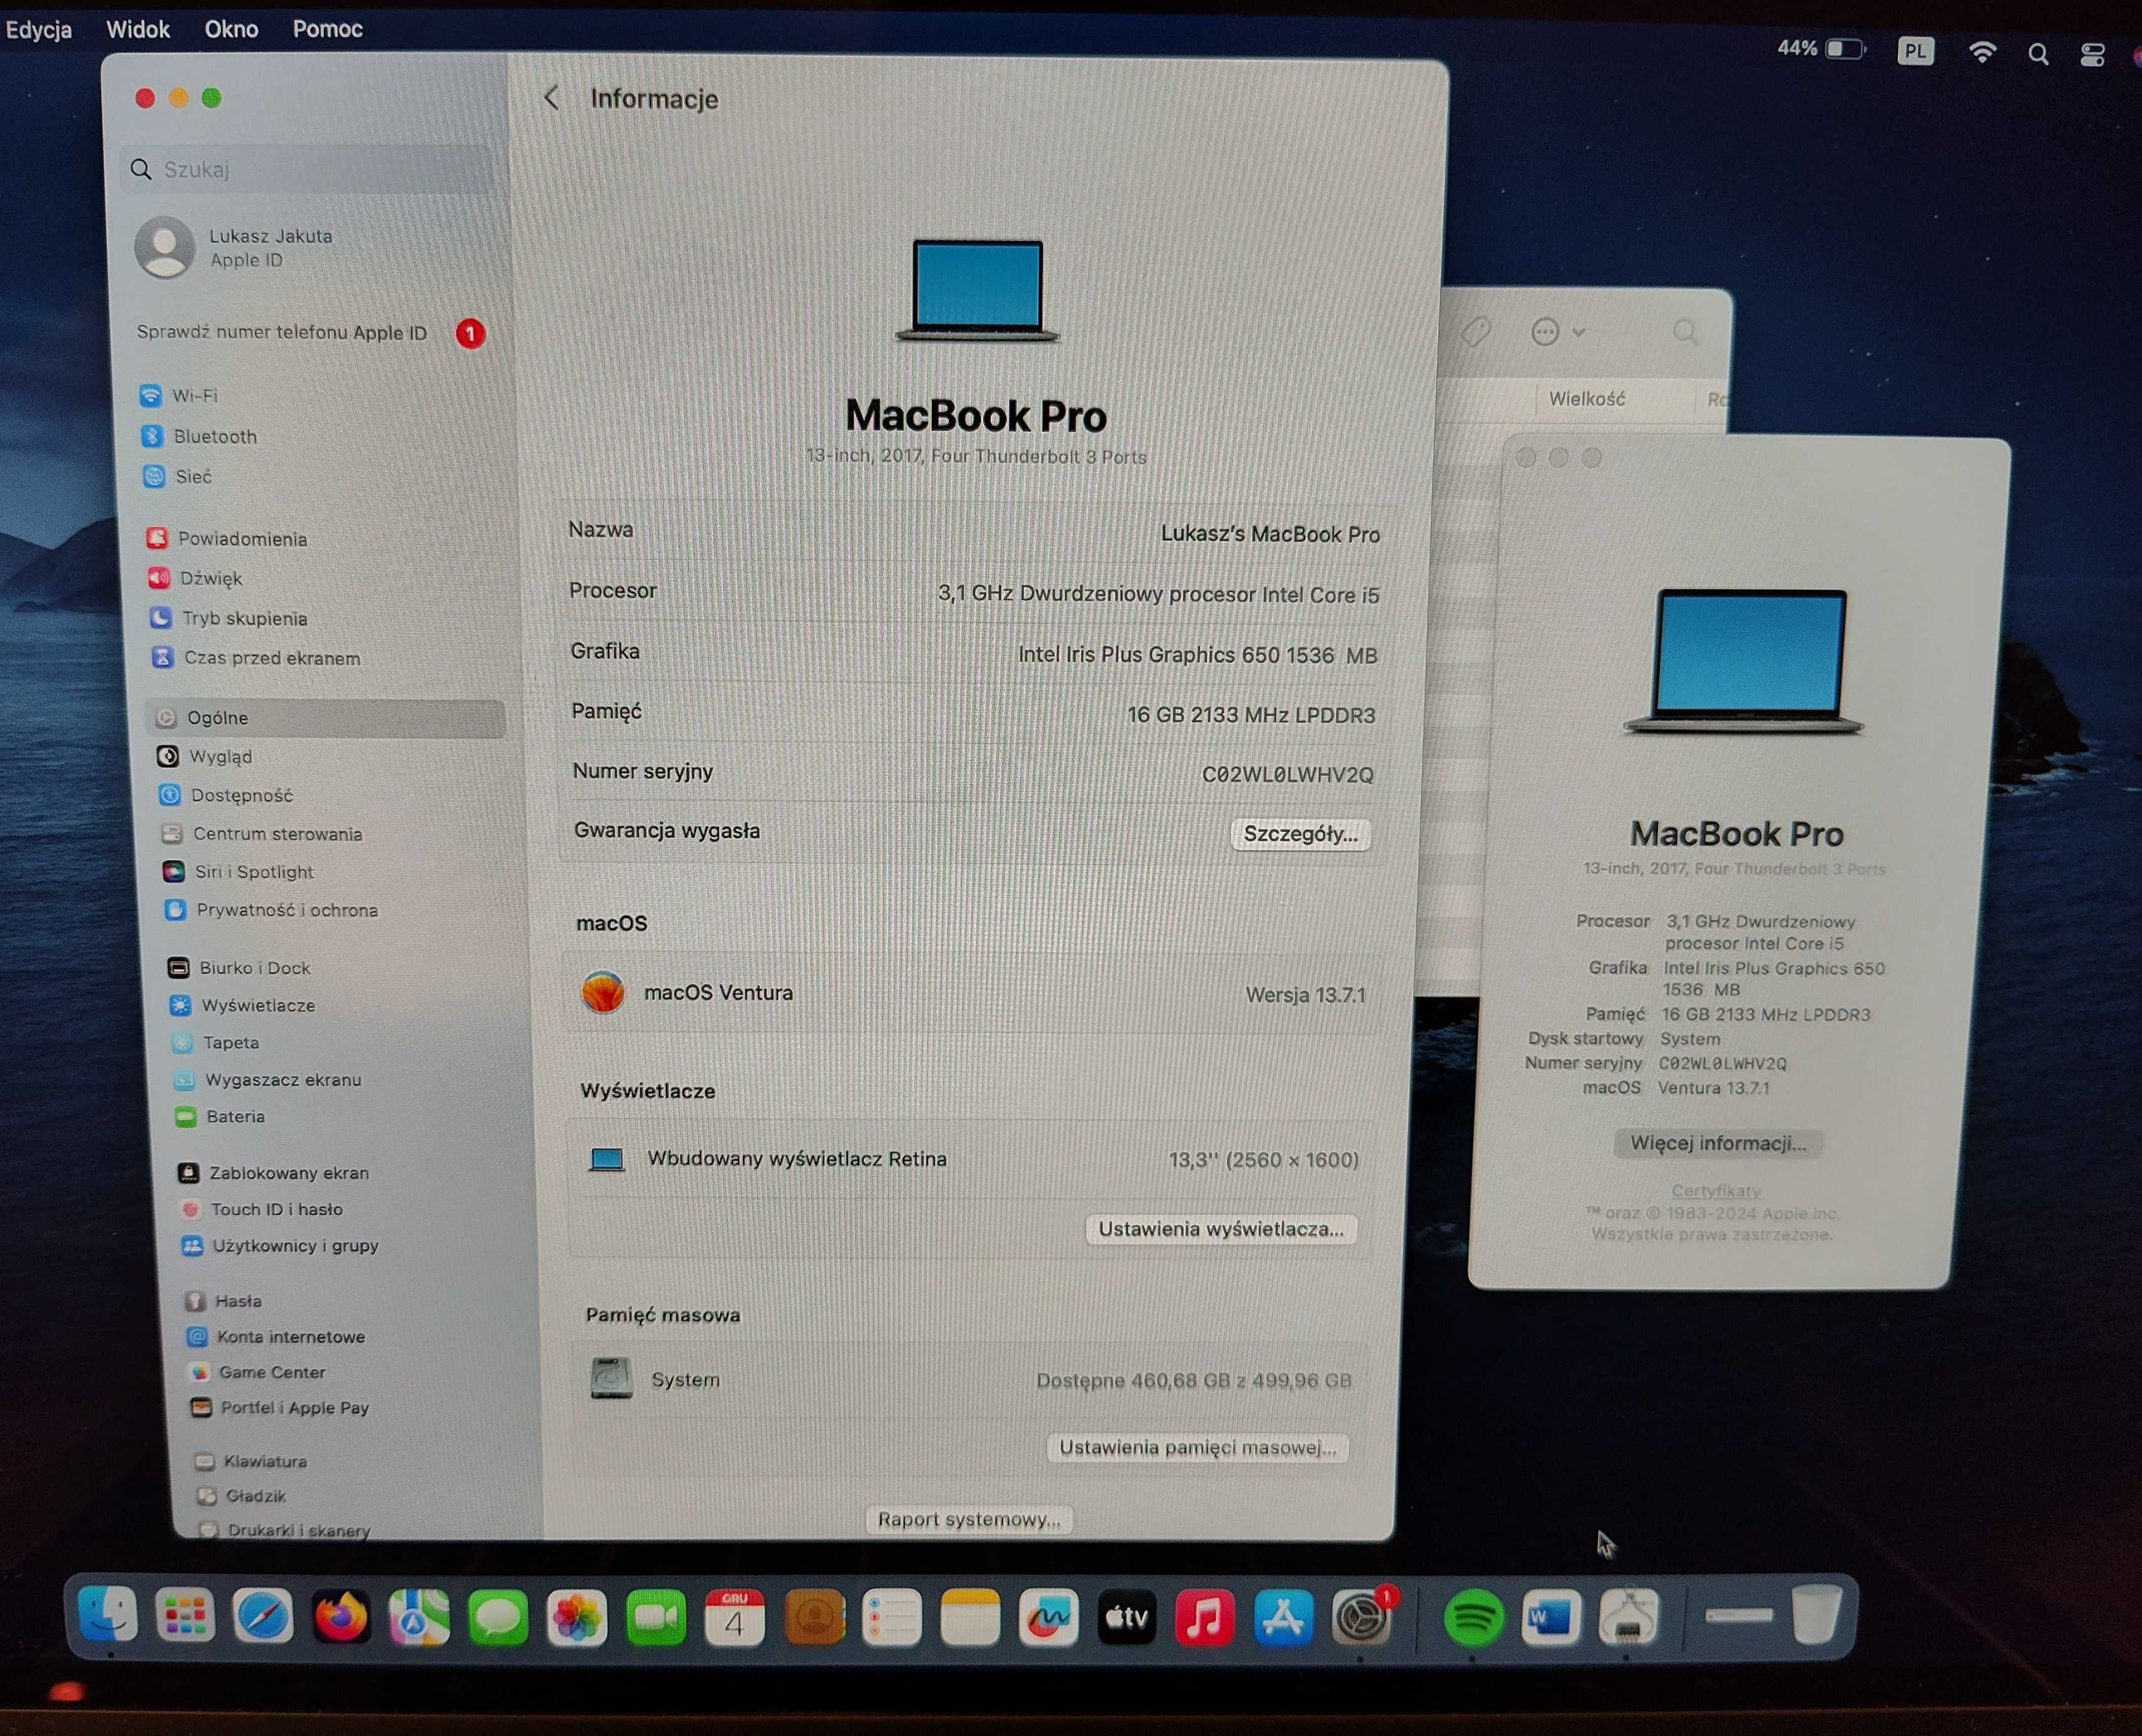Image resolution: width=2142 pixels, height=1736 pixels.
Task: Click tag icon in Finder window toolbar
Action: point(1476,331)
